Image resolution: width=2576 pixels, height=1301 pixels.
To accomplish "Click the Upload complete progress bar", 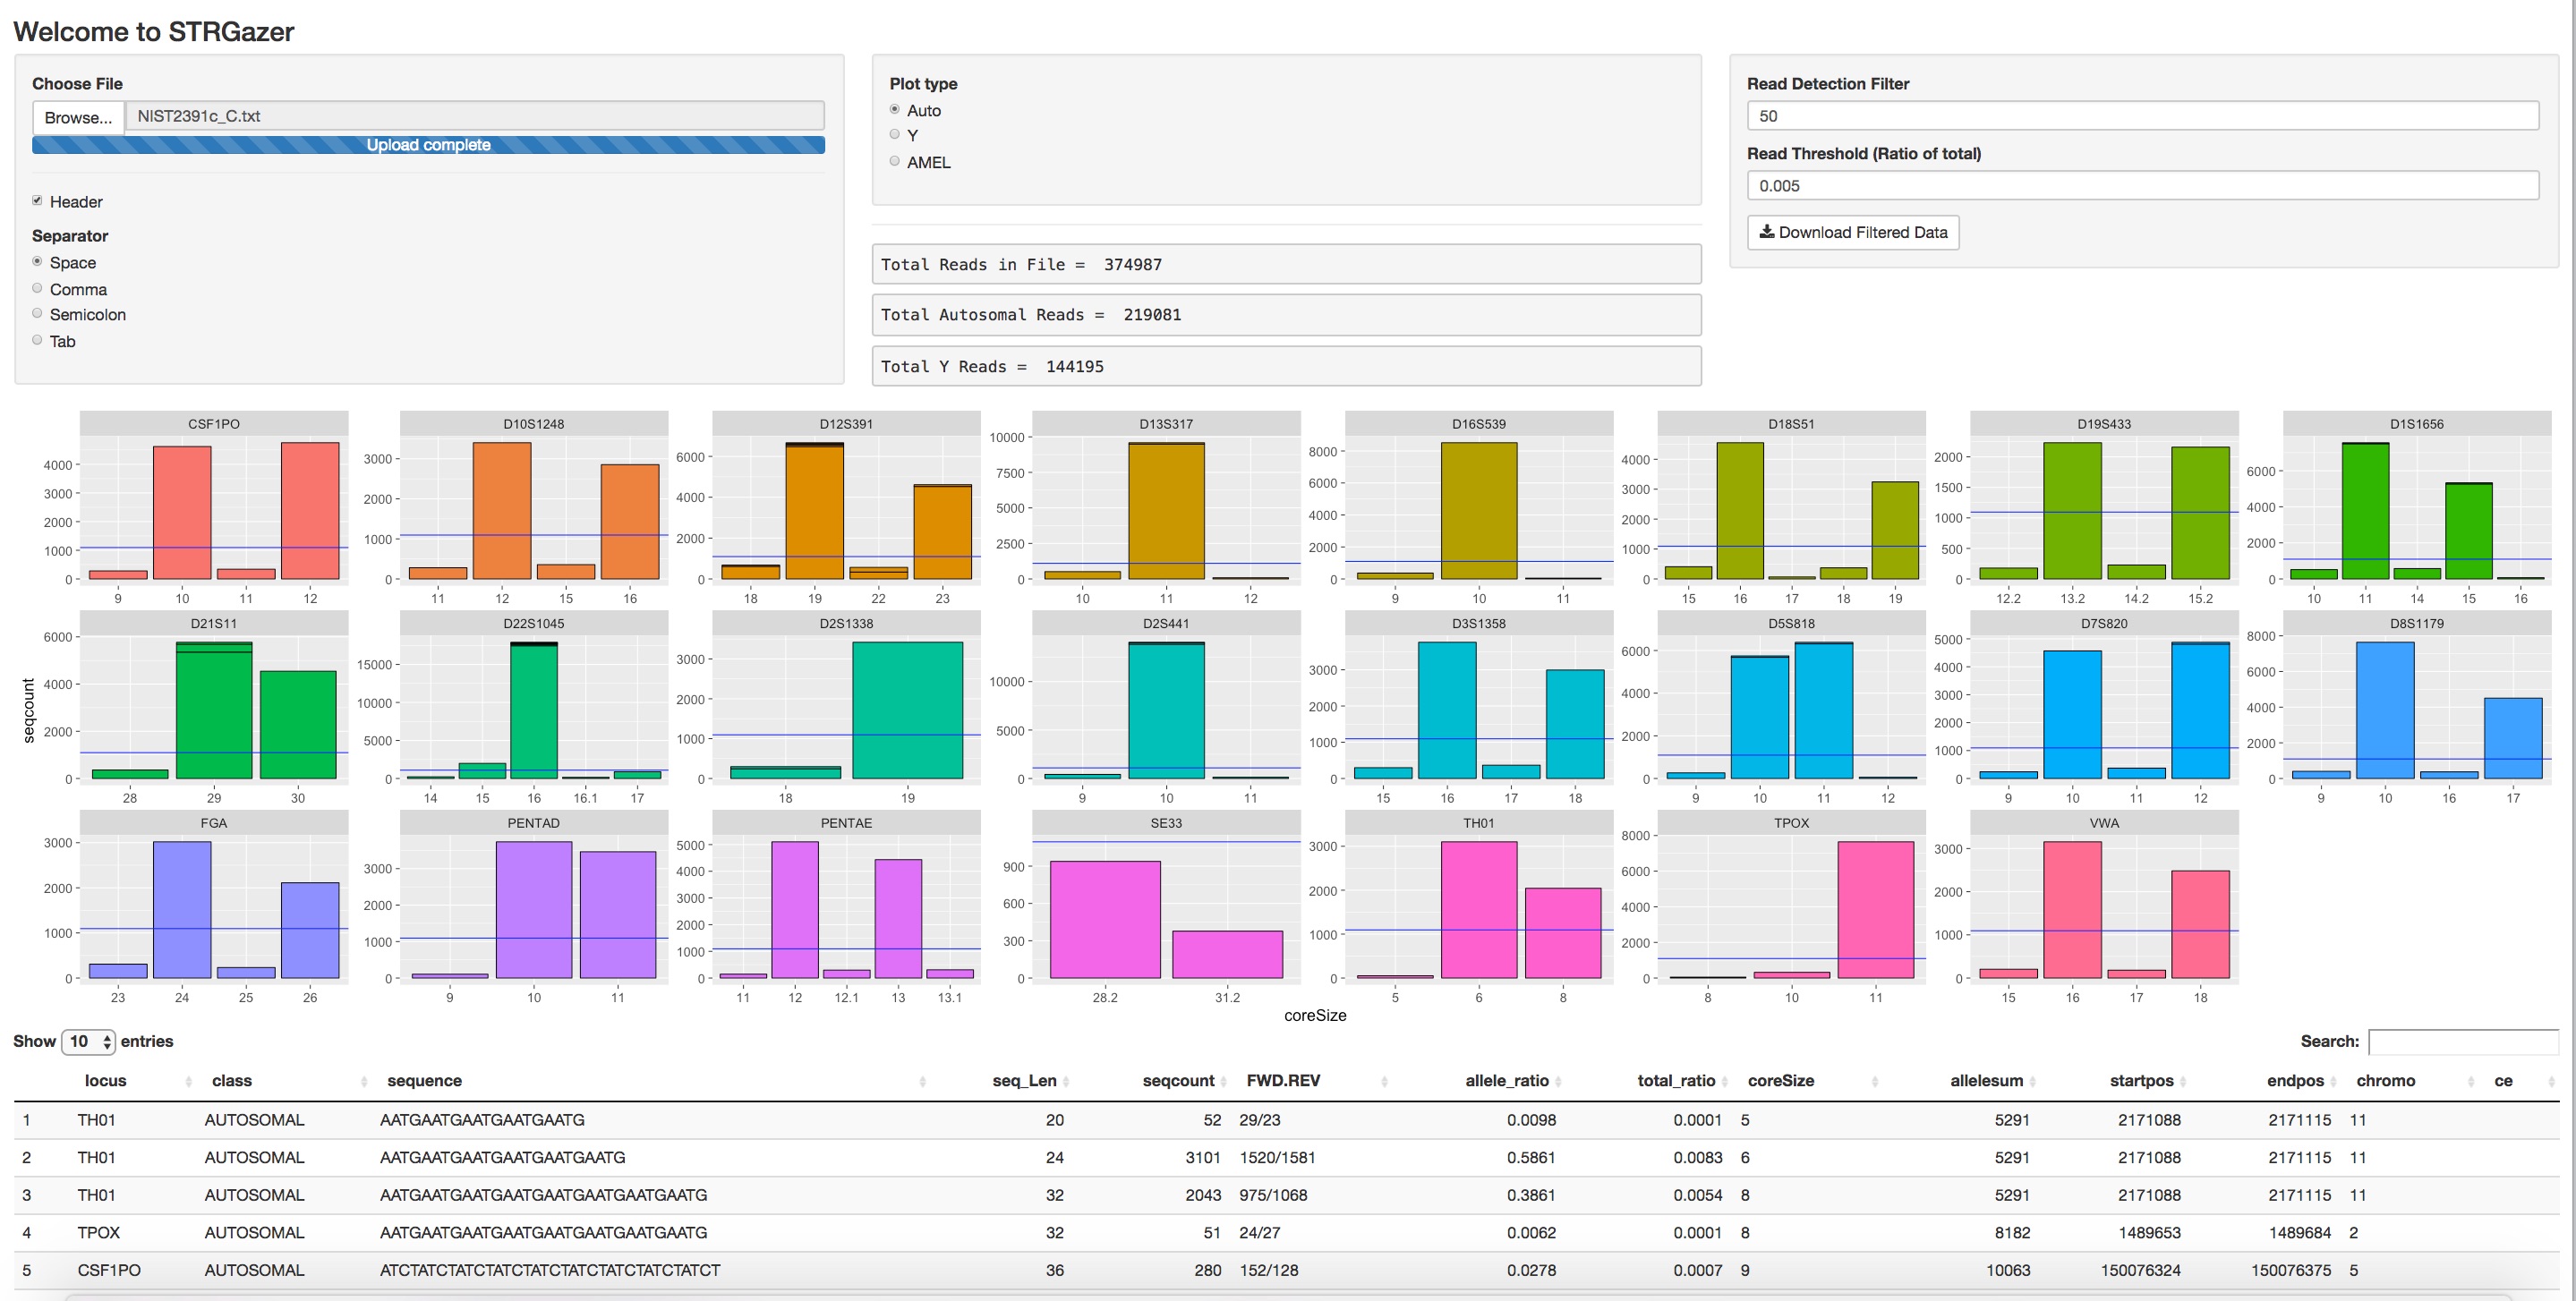I will coord(428,145).
